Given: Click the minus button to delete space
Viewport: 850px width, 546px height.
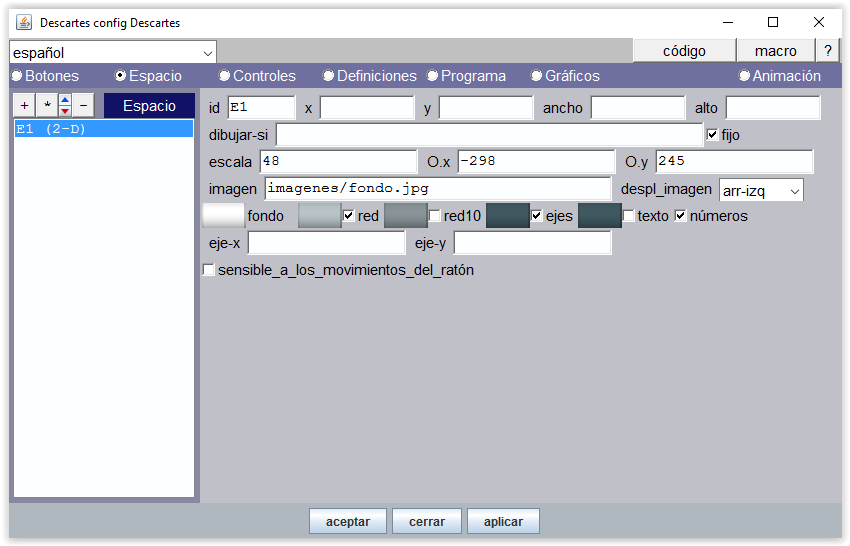Looking at the screenshot, I should (83, 105).
